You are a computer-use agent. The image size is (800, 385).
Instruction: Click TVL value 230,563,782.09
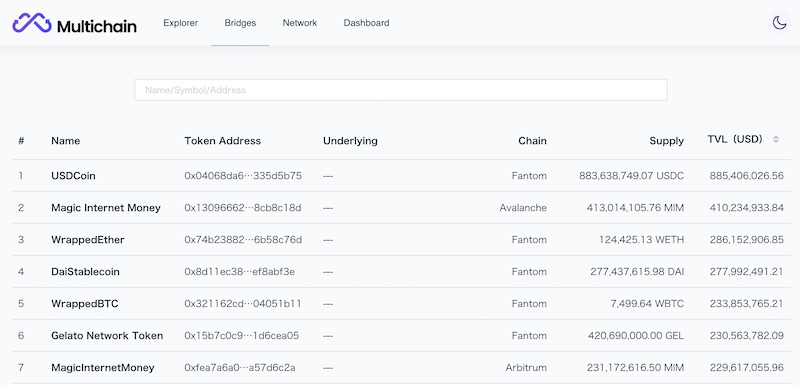click(746, 336)
